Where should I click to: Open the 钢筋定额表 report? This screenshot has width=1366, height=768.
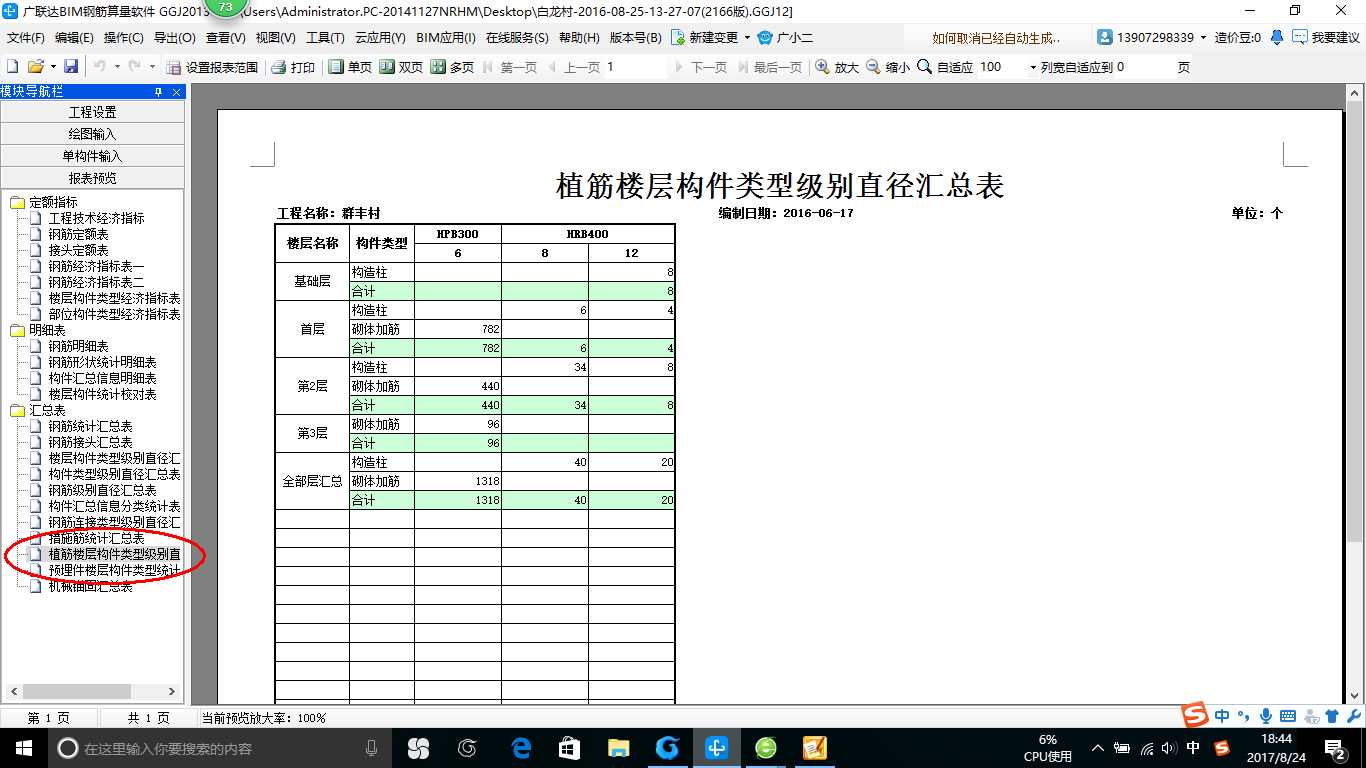click(x=78, y=234)
